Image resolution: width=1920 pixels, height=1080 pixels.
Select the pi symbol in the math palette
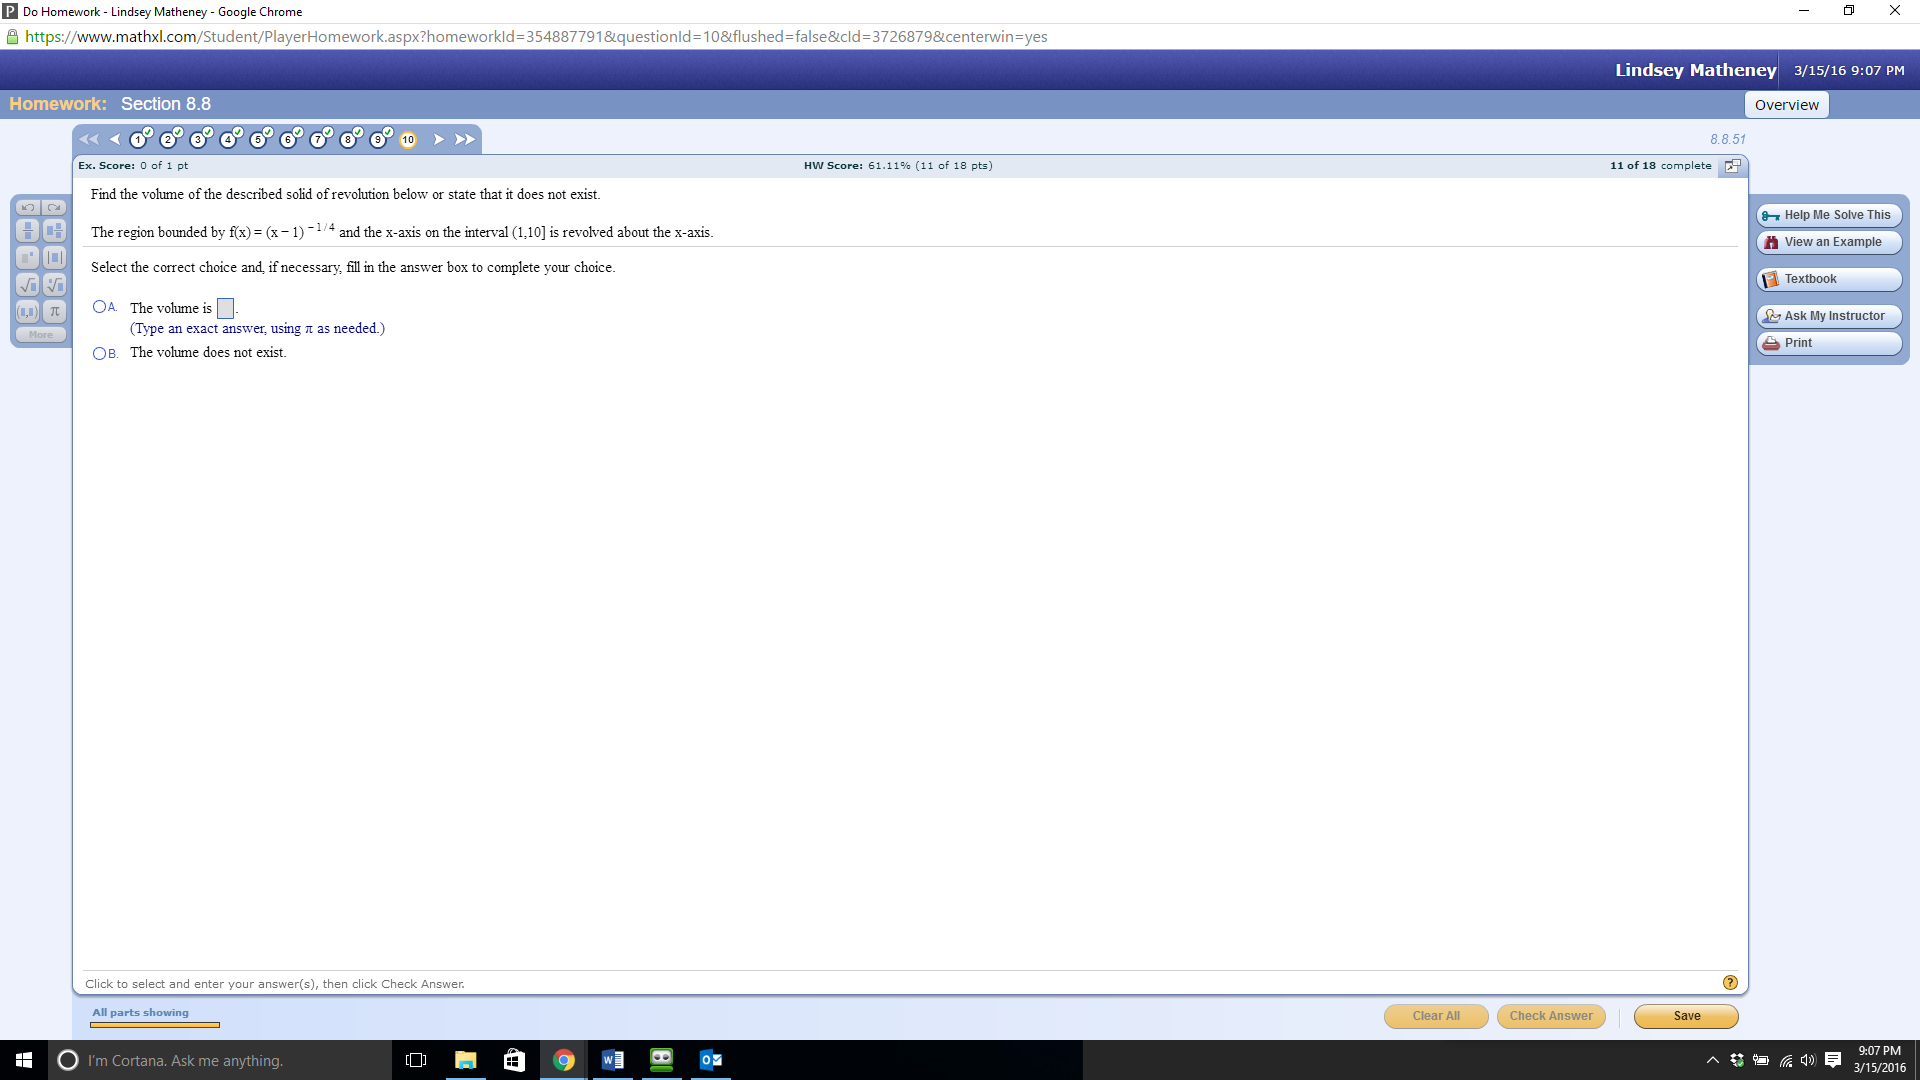tap(55, 312)
